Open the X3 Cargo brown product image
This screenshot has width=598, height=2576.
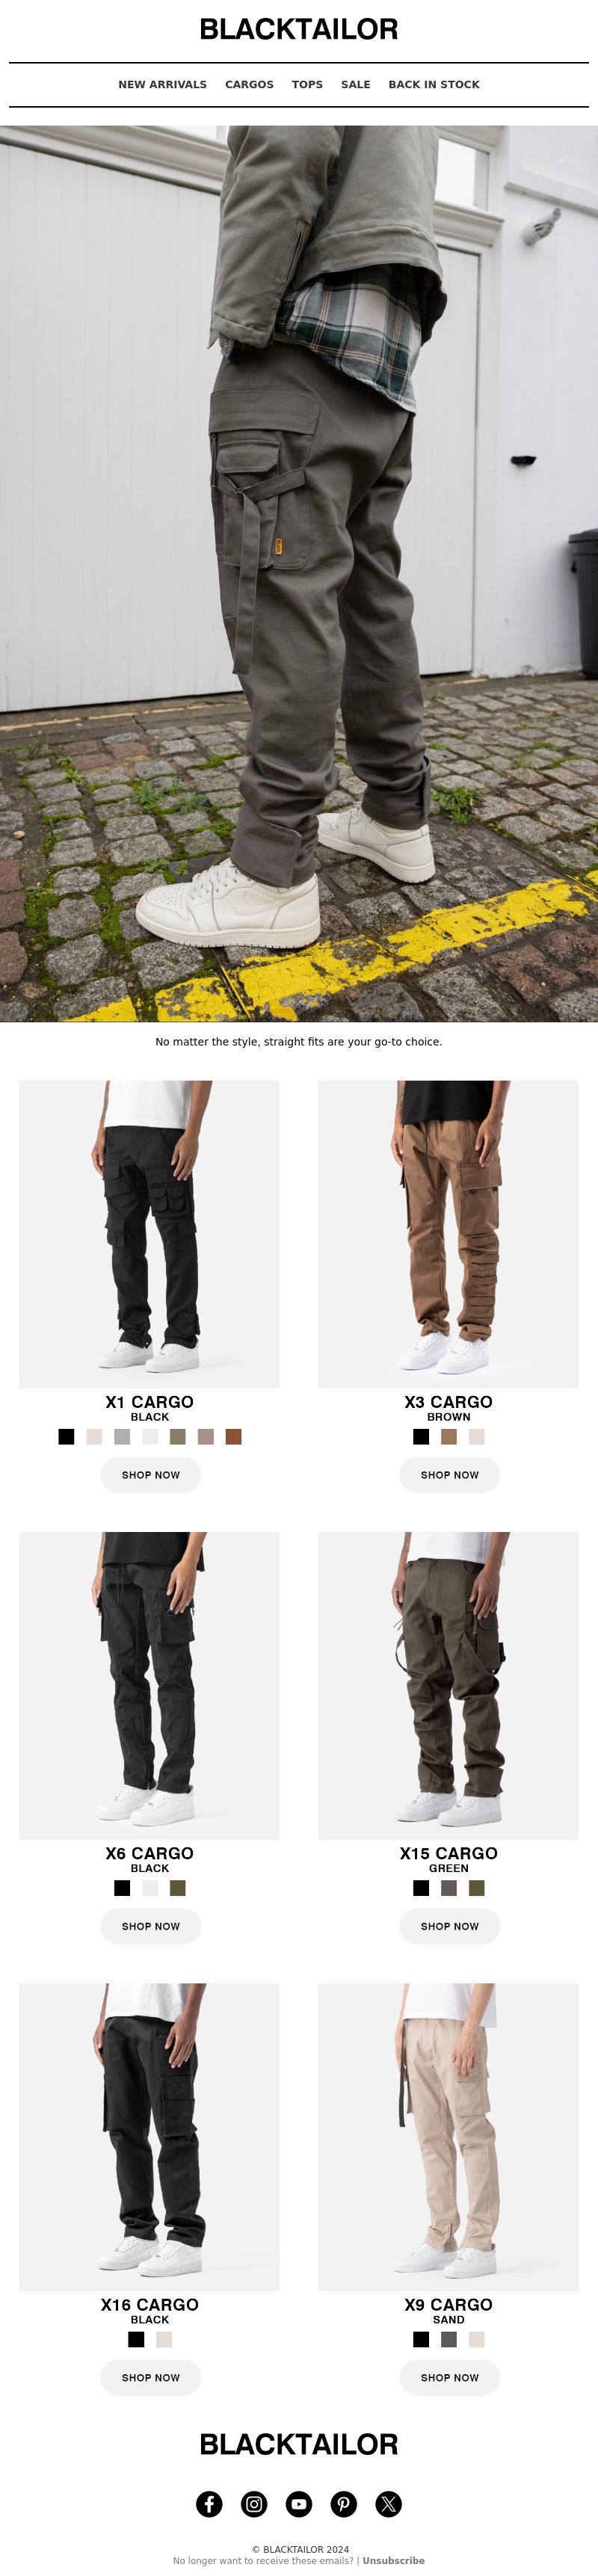pos(448,1234)
